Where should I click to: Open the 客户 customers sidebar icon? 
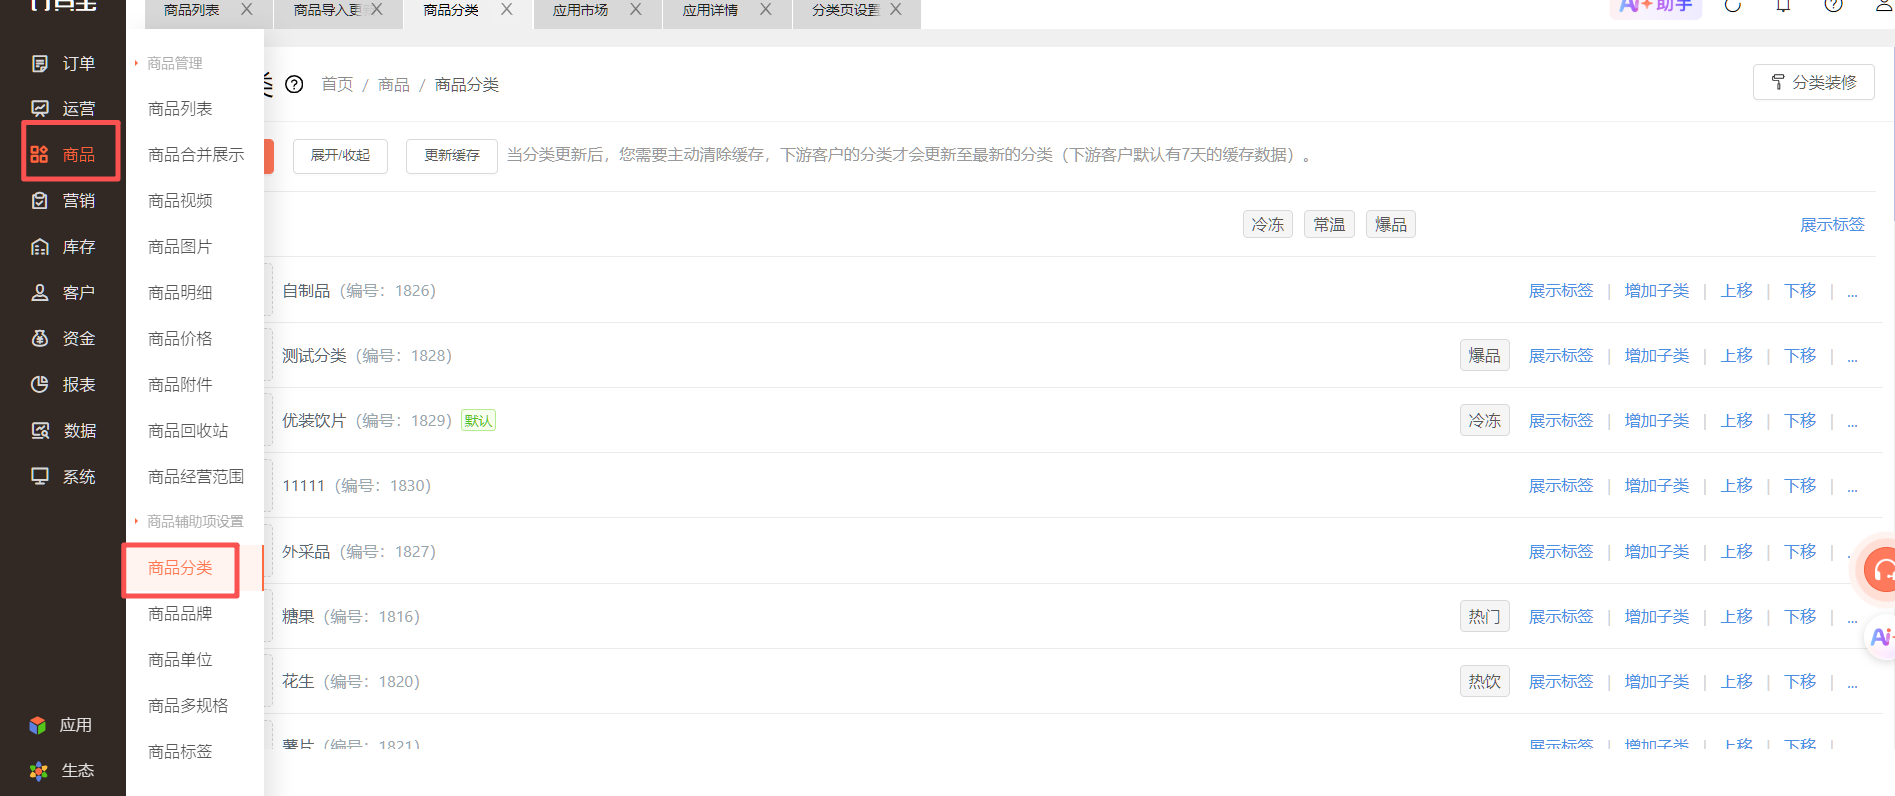(40, 293)
